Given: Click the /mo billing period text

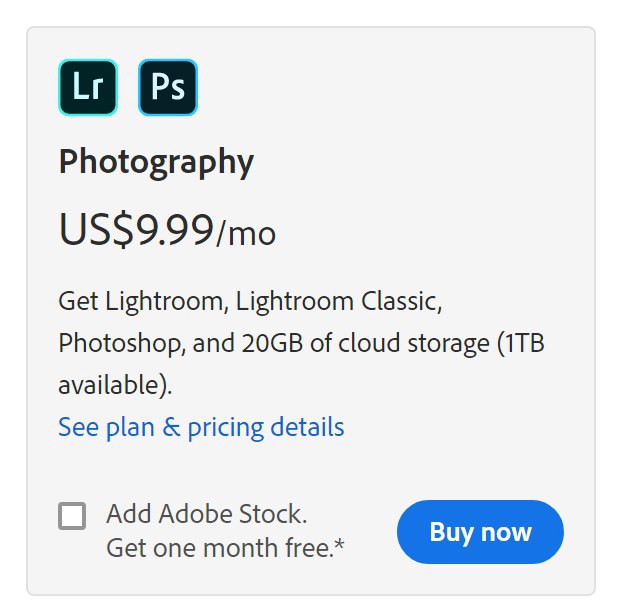Looking at the screenshot, I should click(246, 234).
